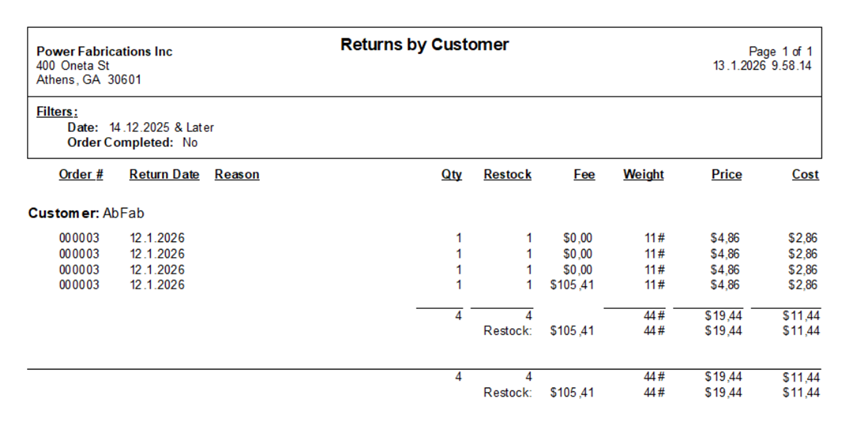Click the Filters heading
The height and width of the screenshot is (440, 850).
pos(57,112)
